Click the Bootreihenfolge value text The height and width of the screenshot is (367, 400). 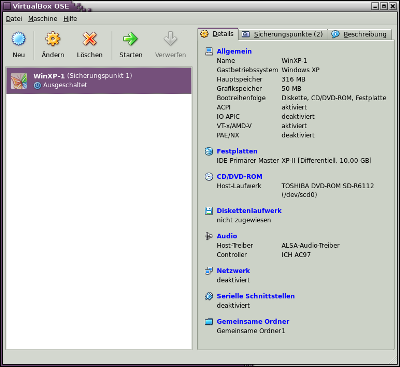(334, 98)
